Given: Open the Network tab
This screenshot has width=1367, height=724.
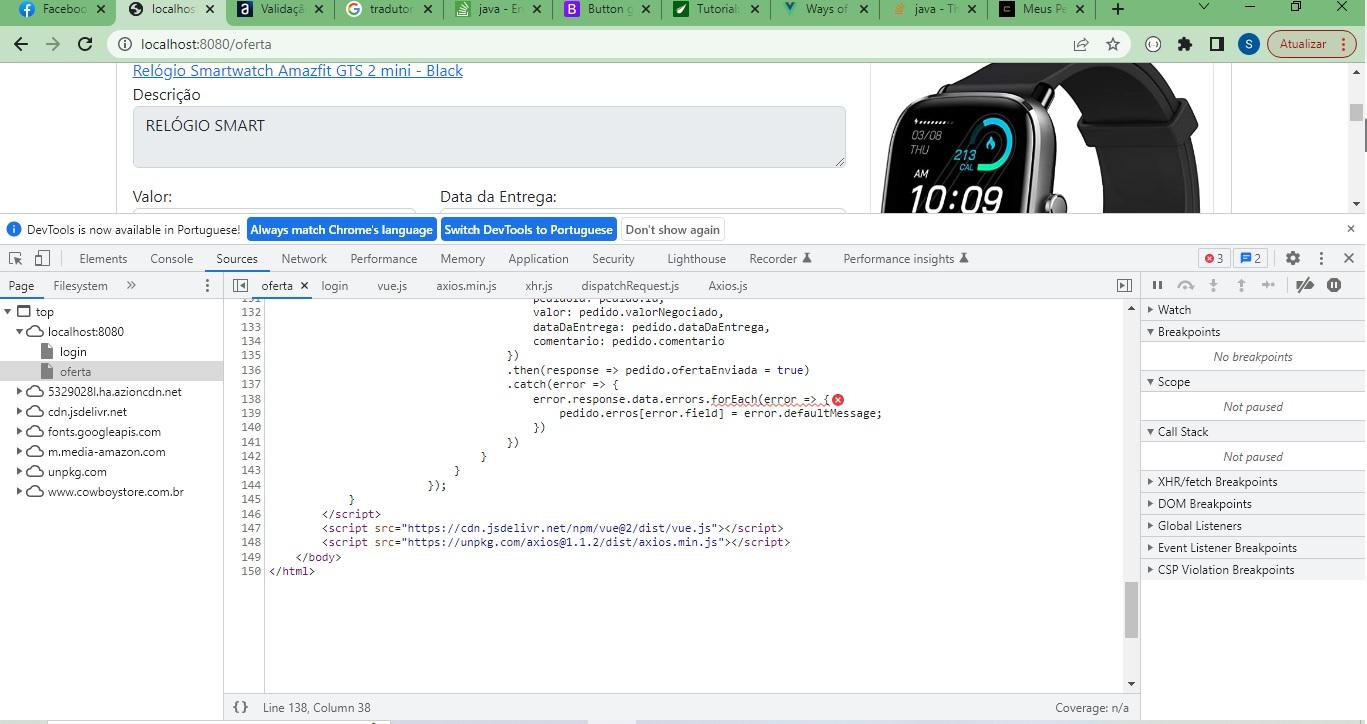Looking at the screenshot, I should click(304, 258).
